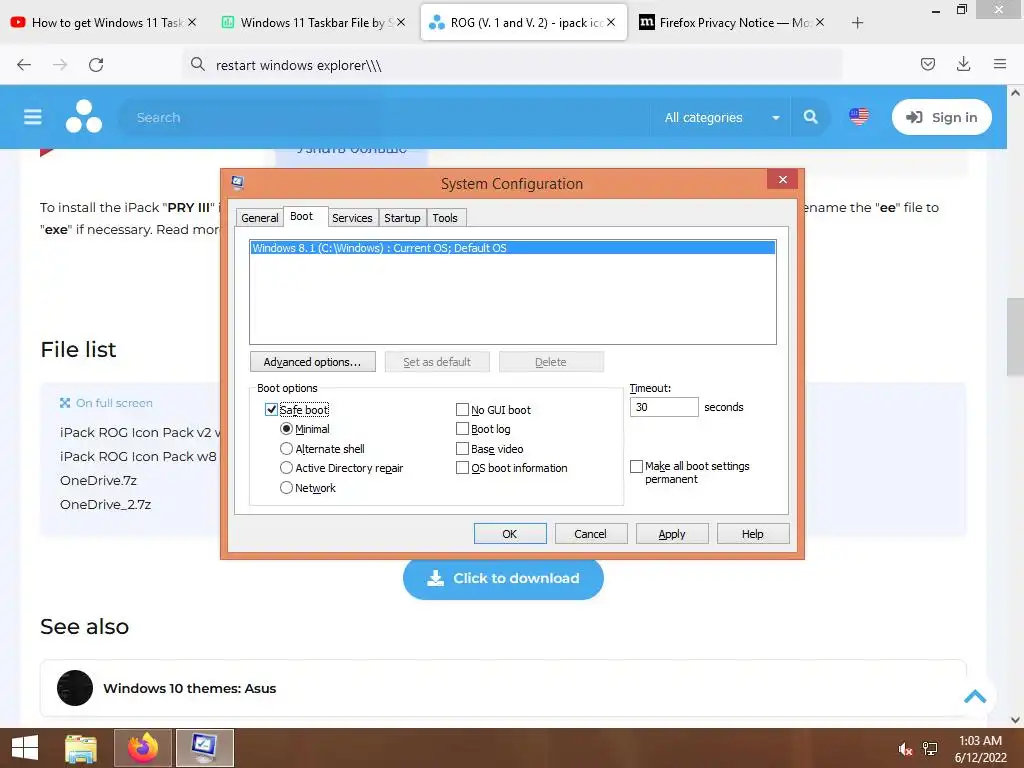Click OneDrive.7z in the file list
This screenshot has width=1024, height=768.
[x=99, y=481]
